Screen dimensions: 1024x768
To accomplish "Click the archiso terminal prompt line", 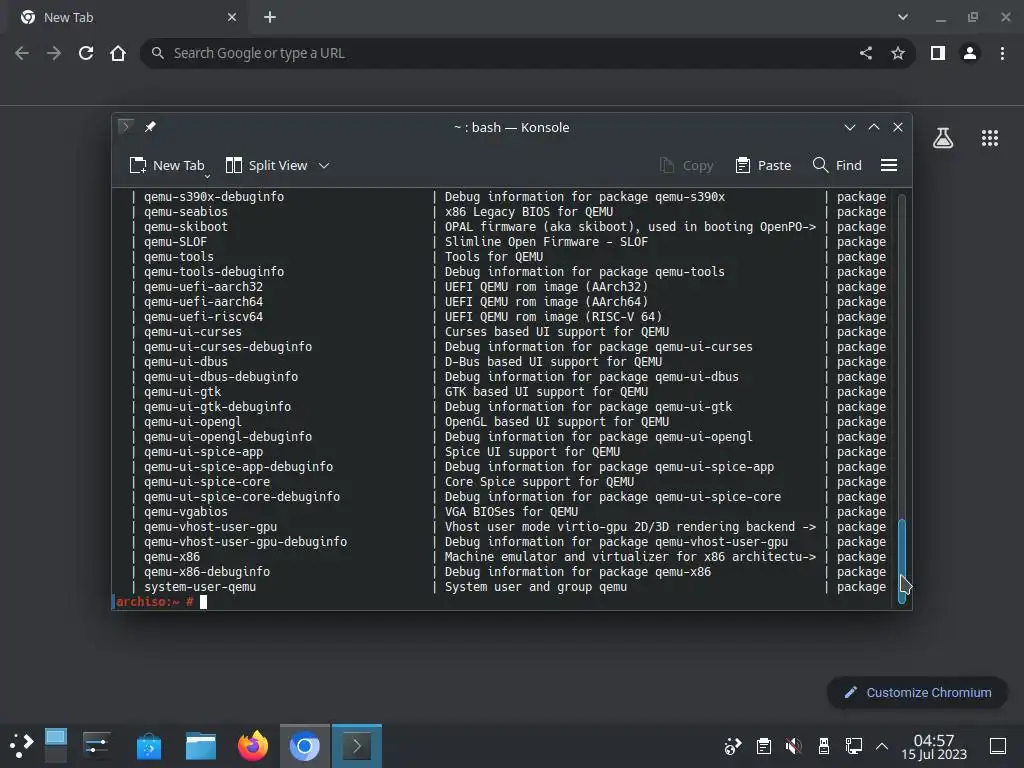I will coord(502,602).
